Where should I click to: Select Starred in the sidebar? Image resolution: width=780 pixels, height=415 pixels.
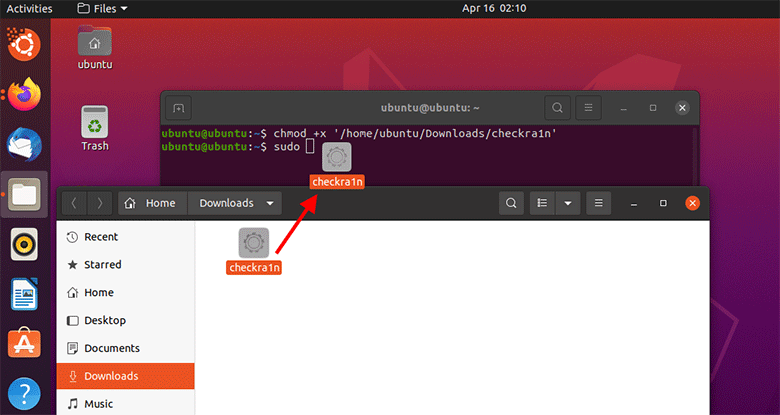[x=125, y=265]
